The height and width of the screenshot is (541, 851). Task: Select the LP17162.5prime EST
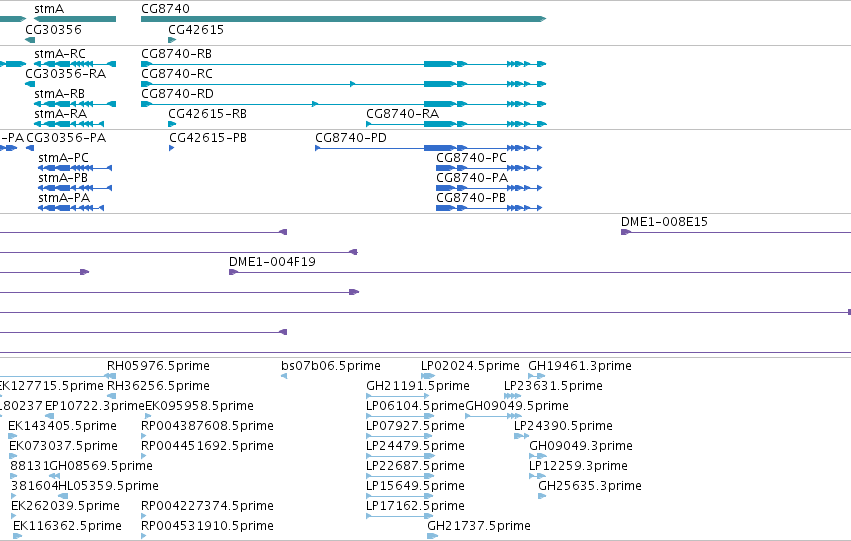(x=400, y=517)
